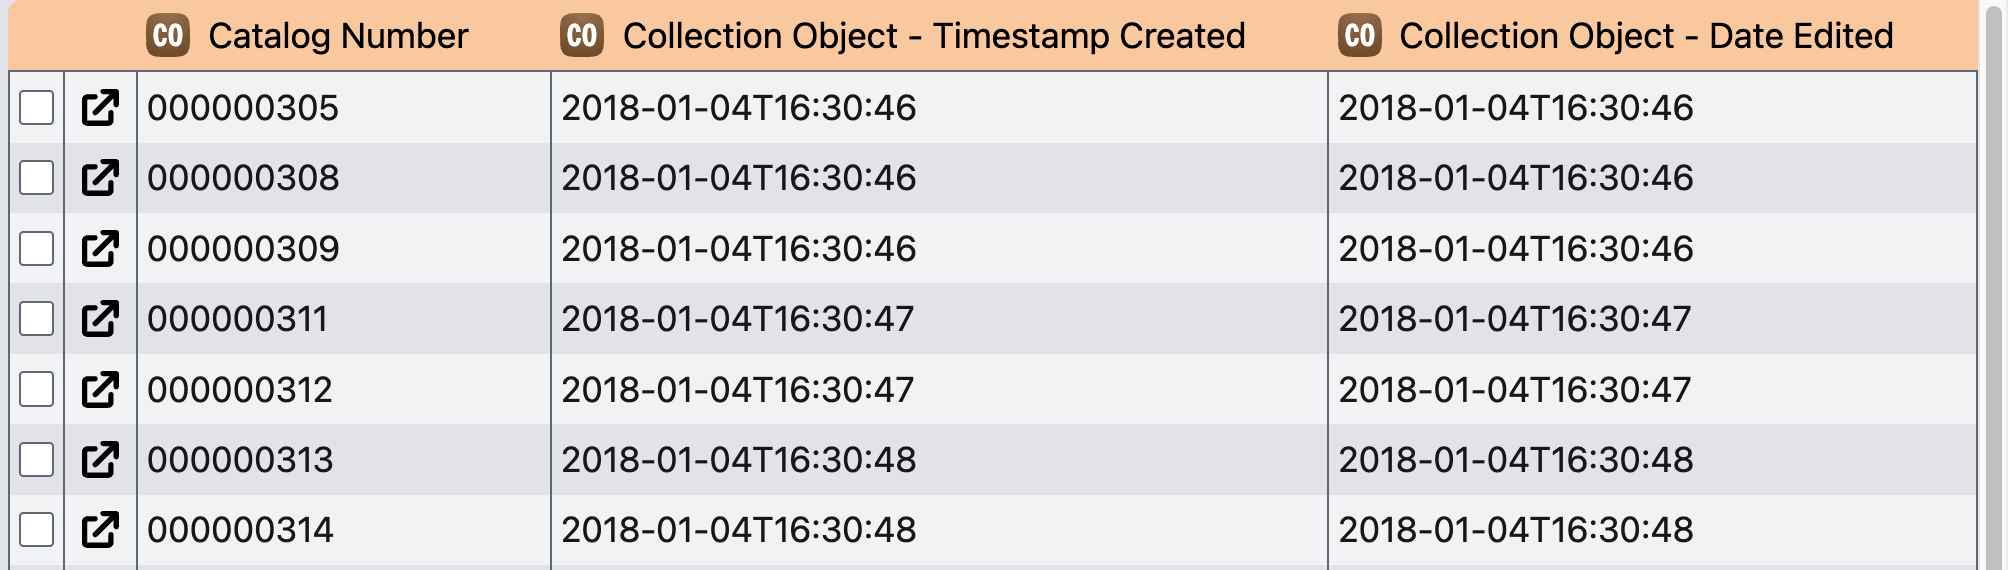
Task: Click catalog number cell 000000308
Action: [x=243, y=178]
